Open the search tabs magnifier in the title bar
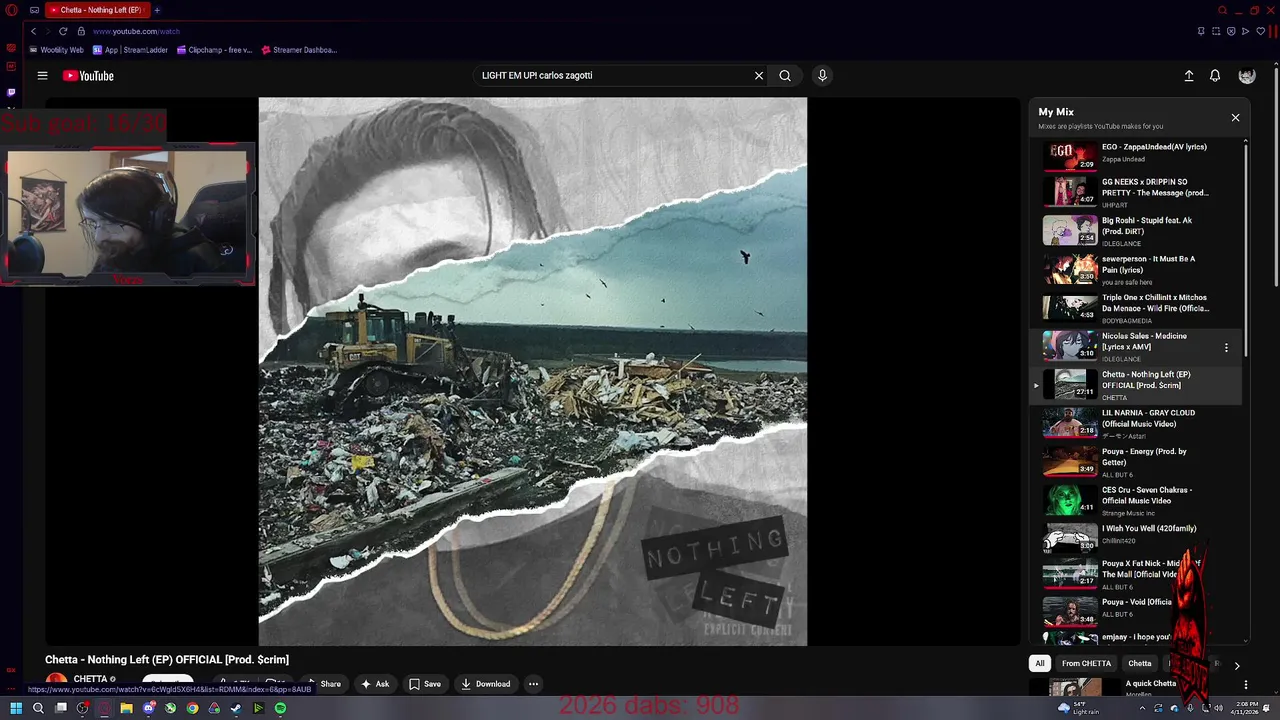The height and width of the screenshot is (720, 1280). (x=1222, y=10)
